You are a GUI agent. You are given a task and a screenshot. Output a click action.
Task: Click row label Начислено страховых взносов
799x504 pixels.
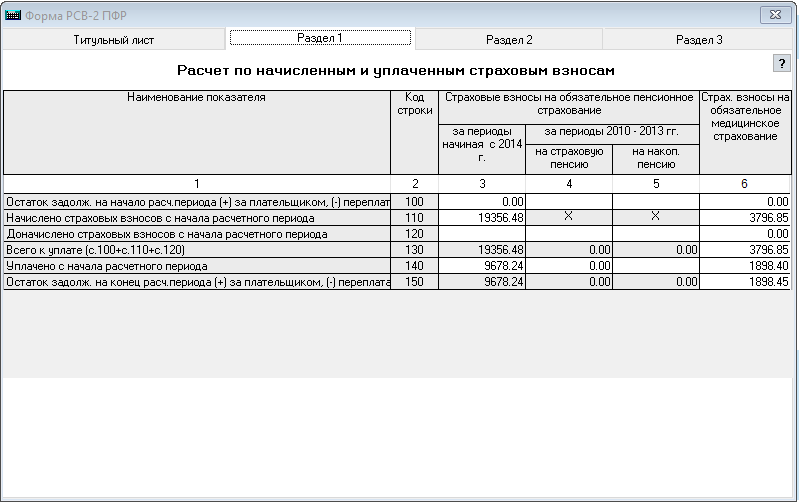point(197,218)
